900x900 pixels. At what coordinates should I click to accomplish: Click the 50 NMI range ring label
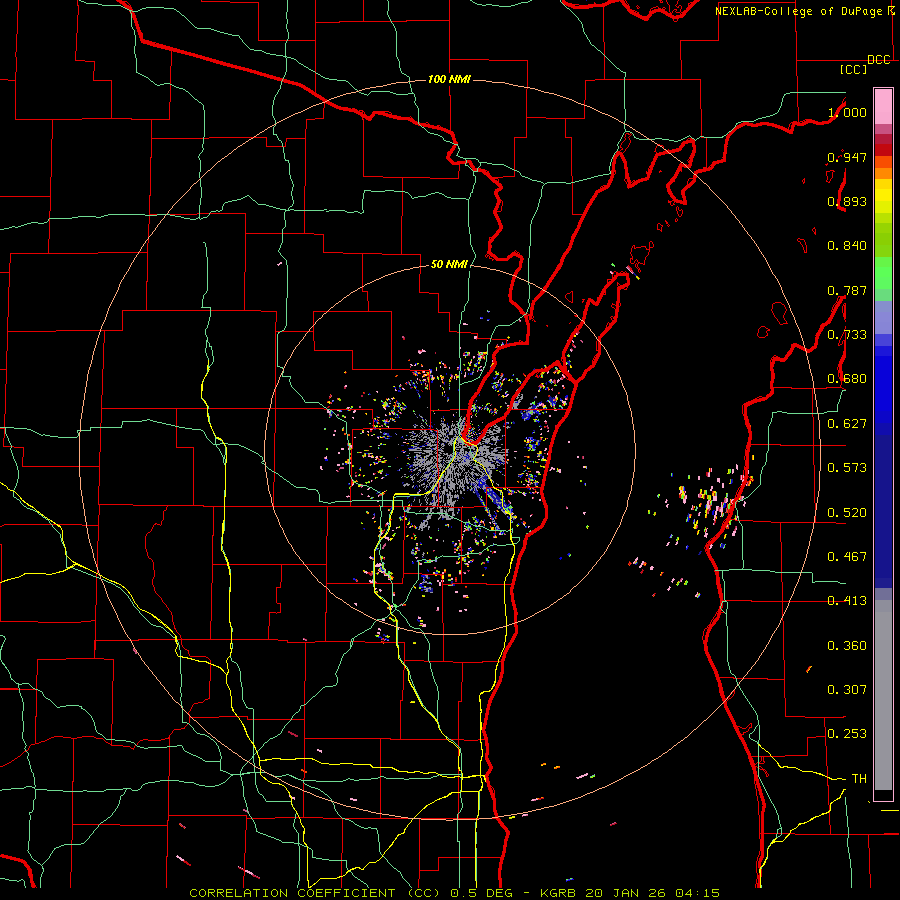click(449, 264)
